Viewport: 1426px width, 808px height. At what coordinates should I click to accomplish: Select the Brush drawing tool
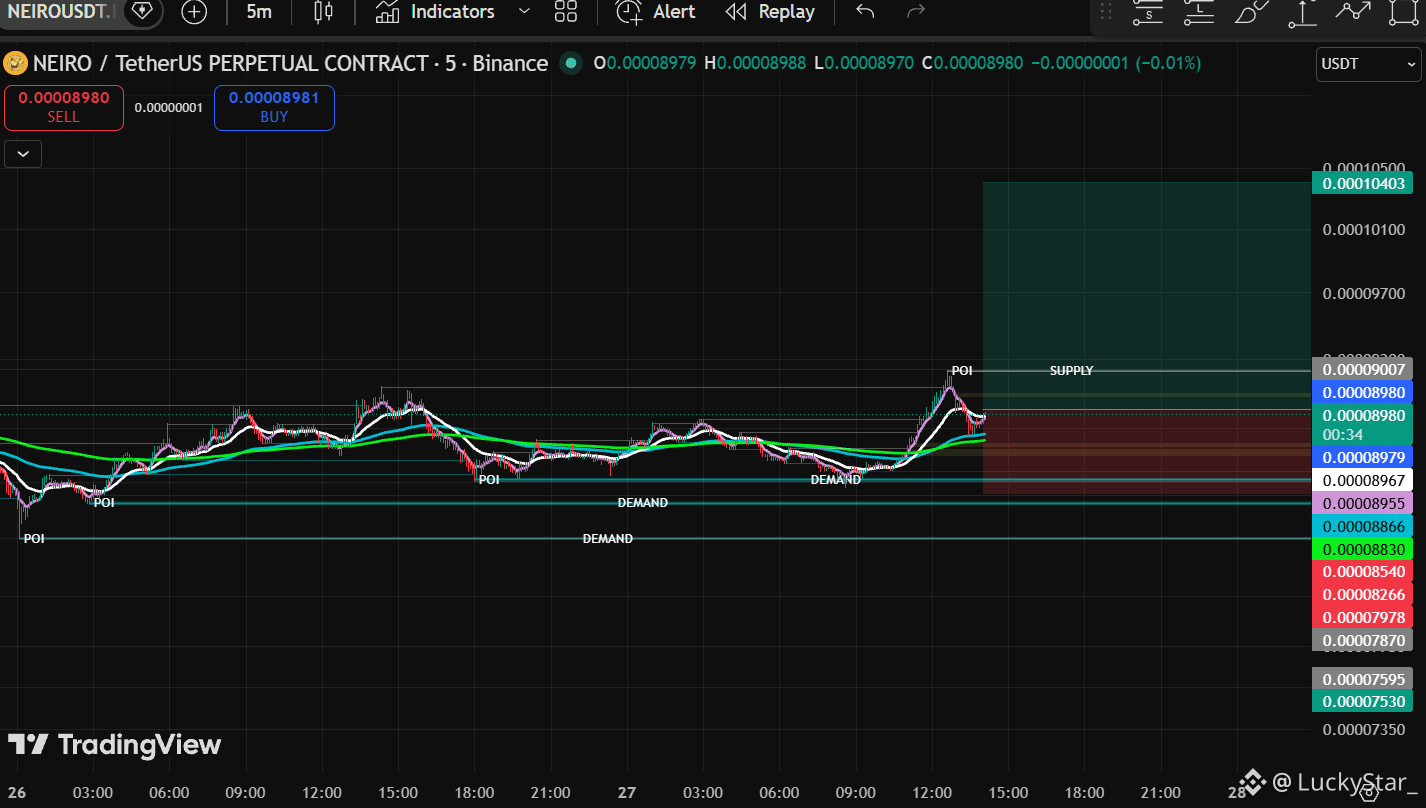point(1250,12)
